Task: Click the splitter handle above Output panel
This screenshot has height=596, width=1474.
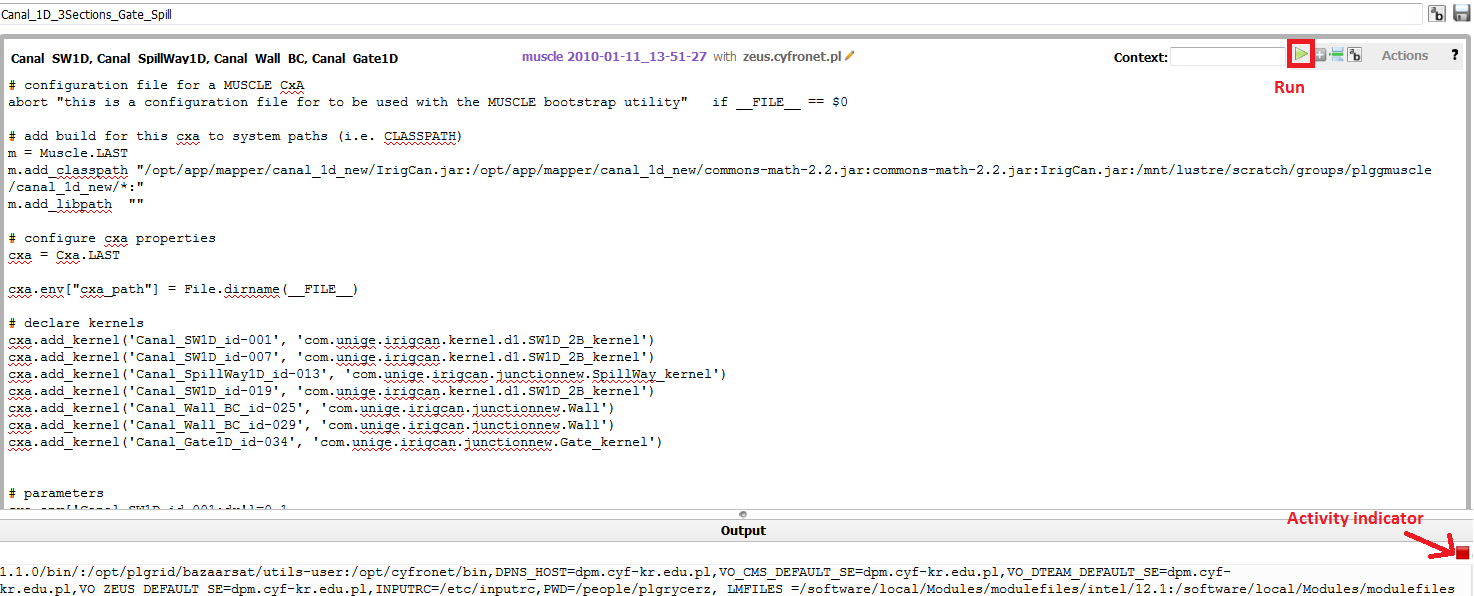Action: pyautogui.click(x=742, y=514)
